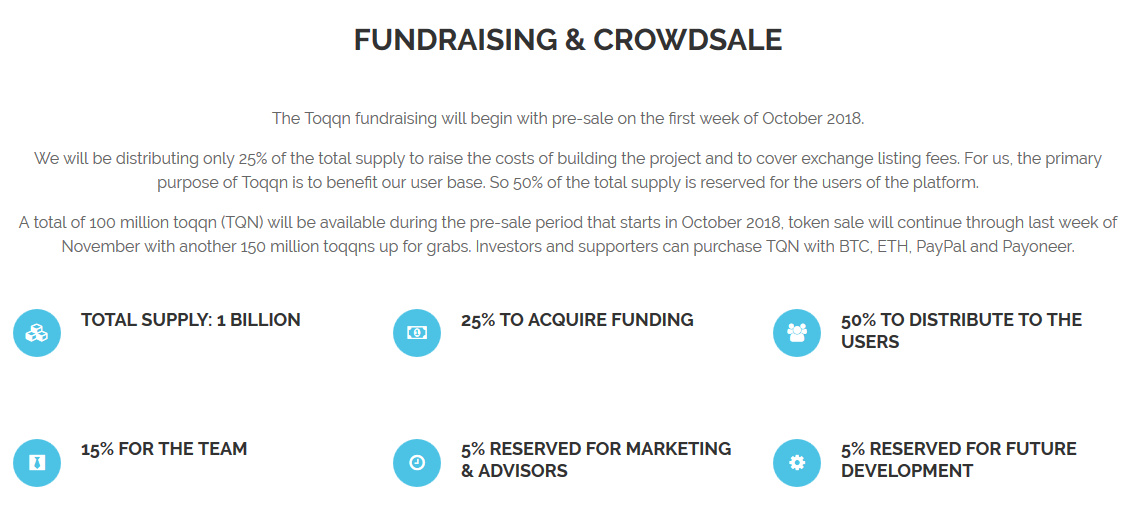Click 5% Reserved For Future Development heading
This screenshot has width=1148, height=516.
959,460
